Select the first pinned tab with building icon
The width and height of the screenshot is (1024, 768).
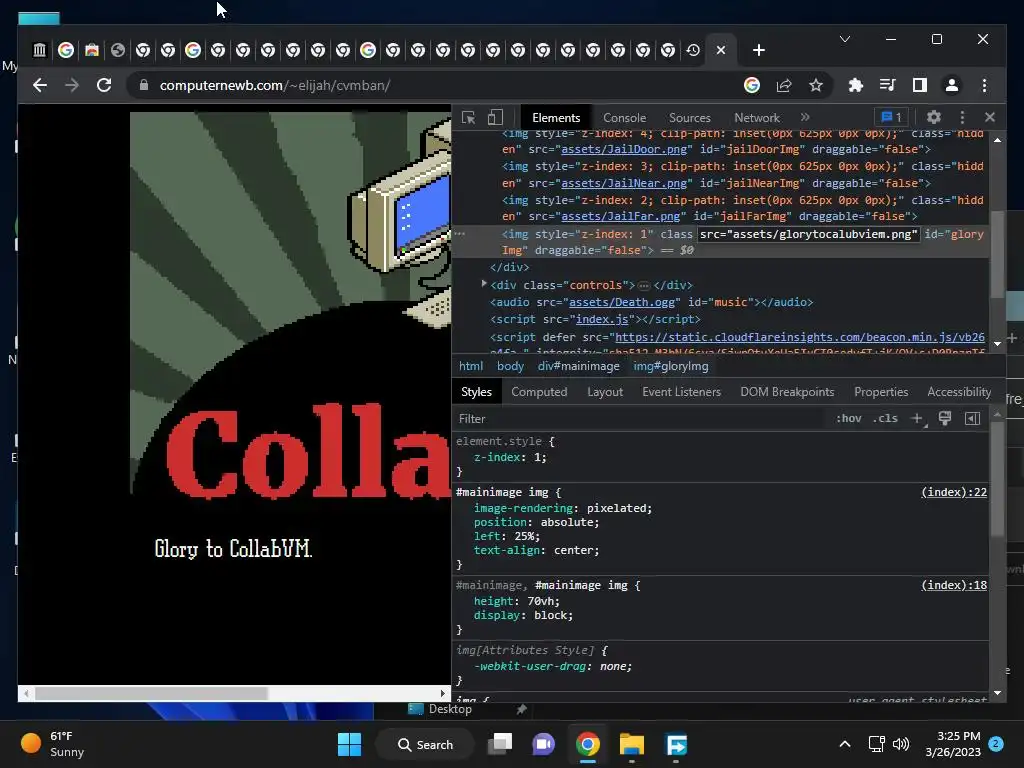point(40,50)
